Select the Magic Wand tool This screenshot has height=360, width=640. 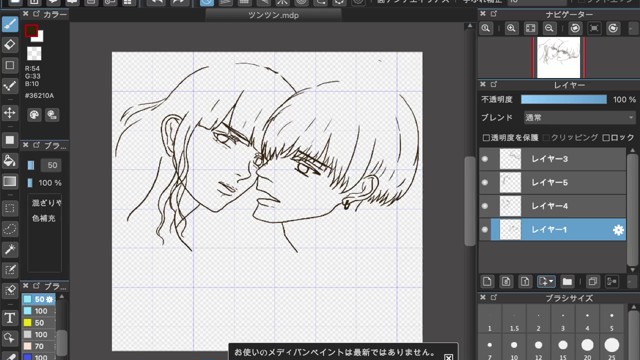[10, 249]
